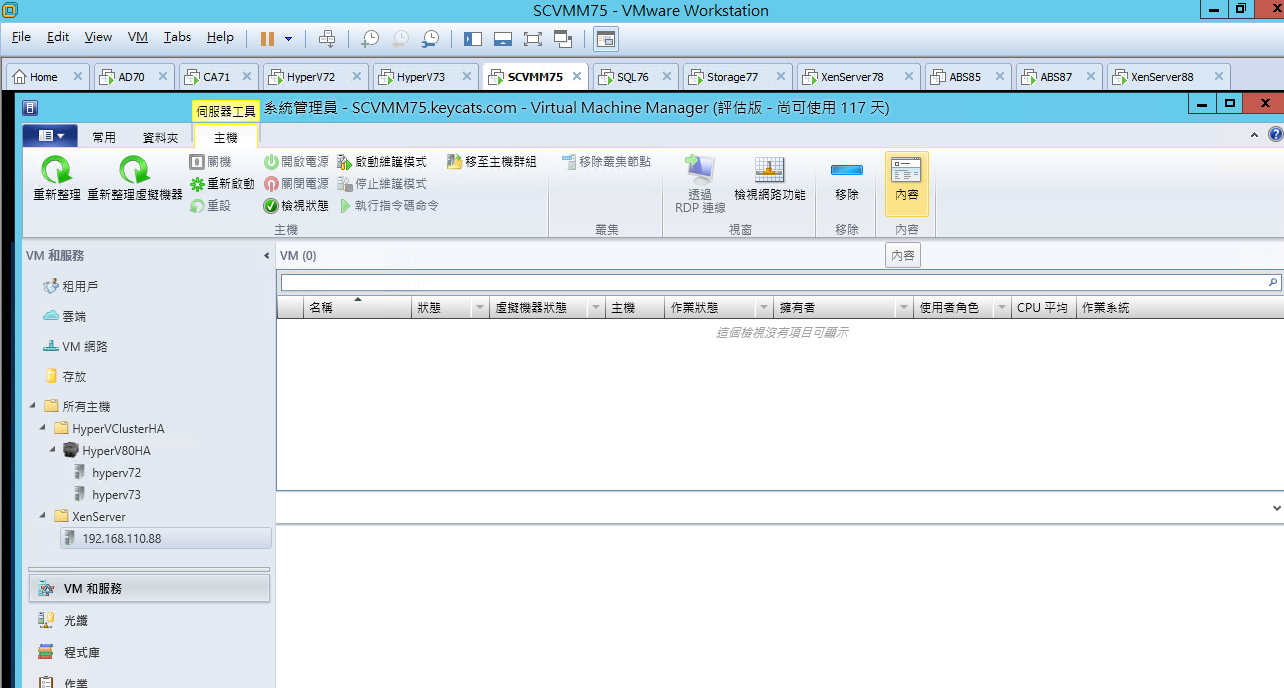Viewport: 1284px width, 688px height.
Task: Open the 擁有者 column filter dropdown
Action: click(904, 308)
